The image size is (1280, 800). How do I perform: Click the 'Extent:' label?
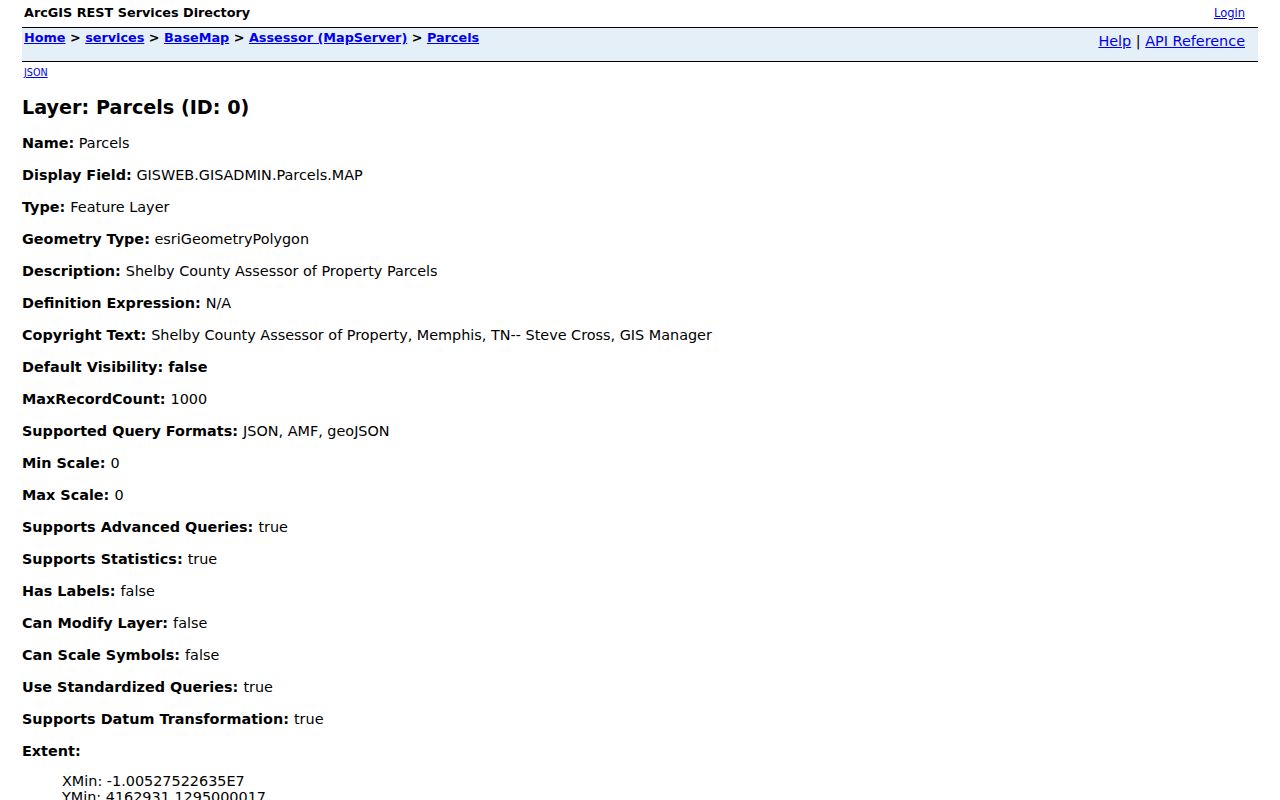click(x=51, y=751)
